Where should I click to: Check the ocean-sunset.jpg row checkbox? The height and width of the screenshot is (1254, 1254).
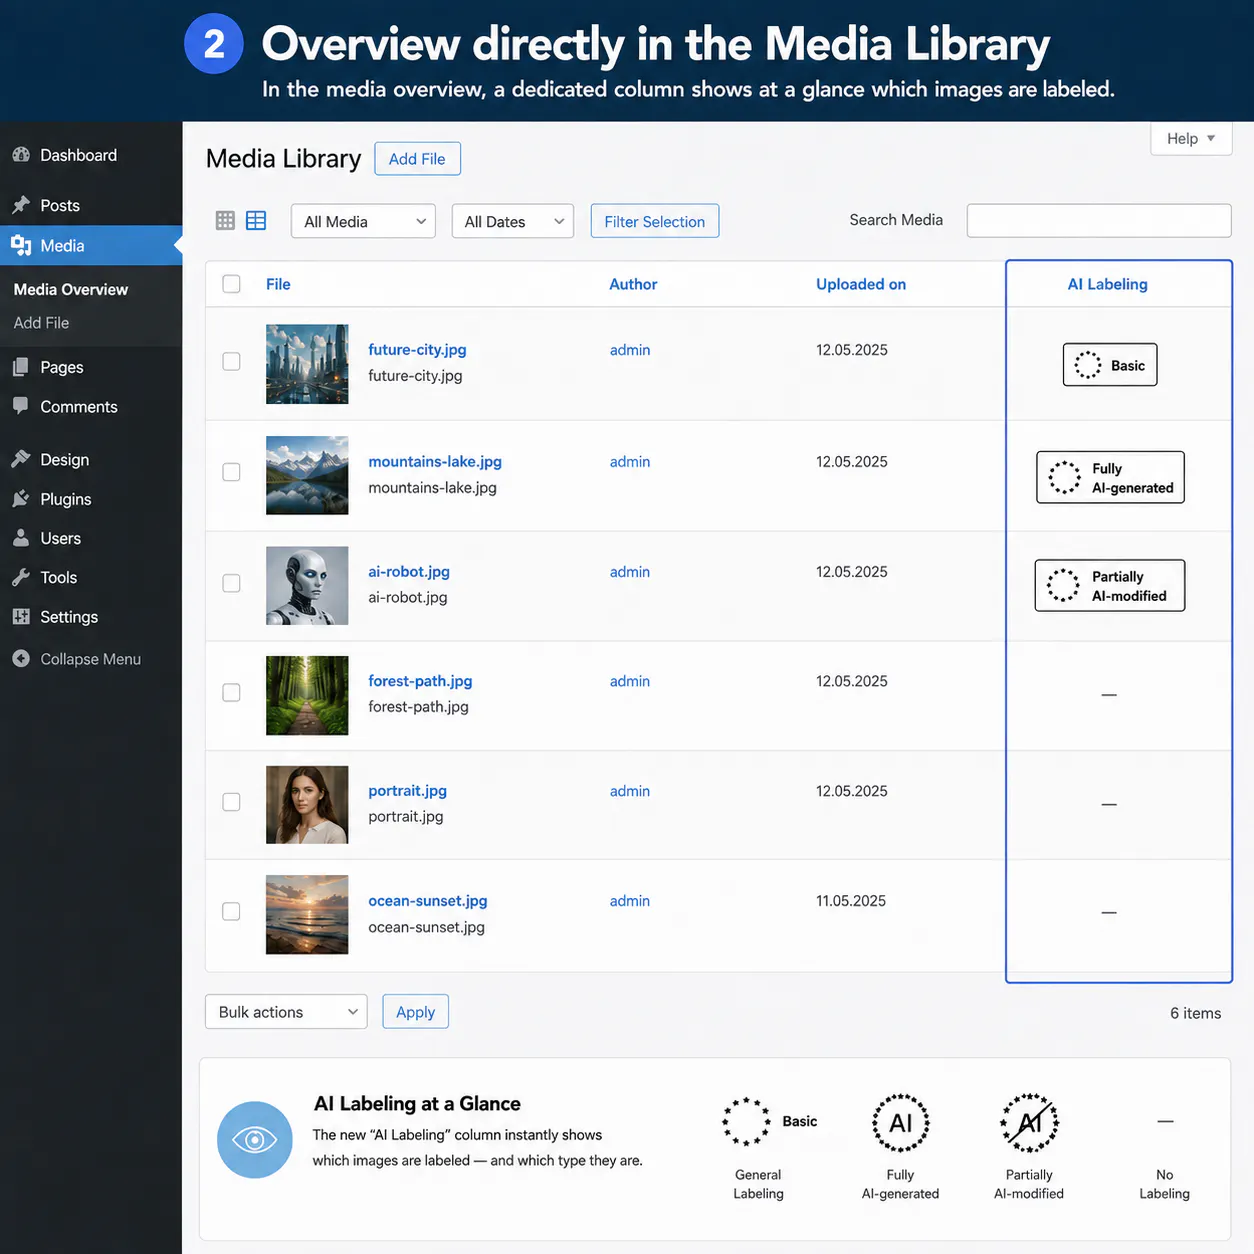click(x=231, y=911)
